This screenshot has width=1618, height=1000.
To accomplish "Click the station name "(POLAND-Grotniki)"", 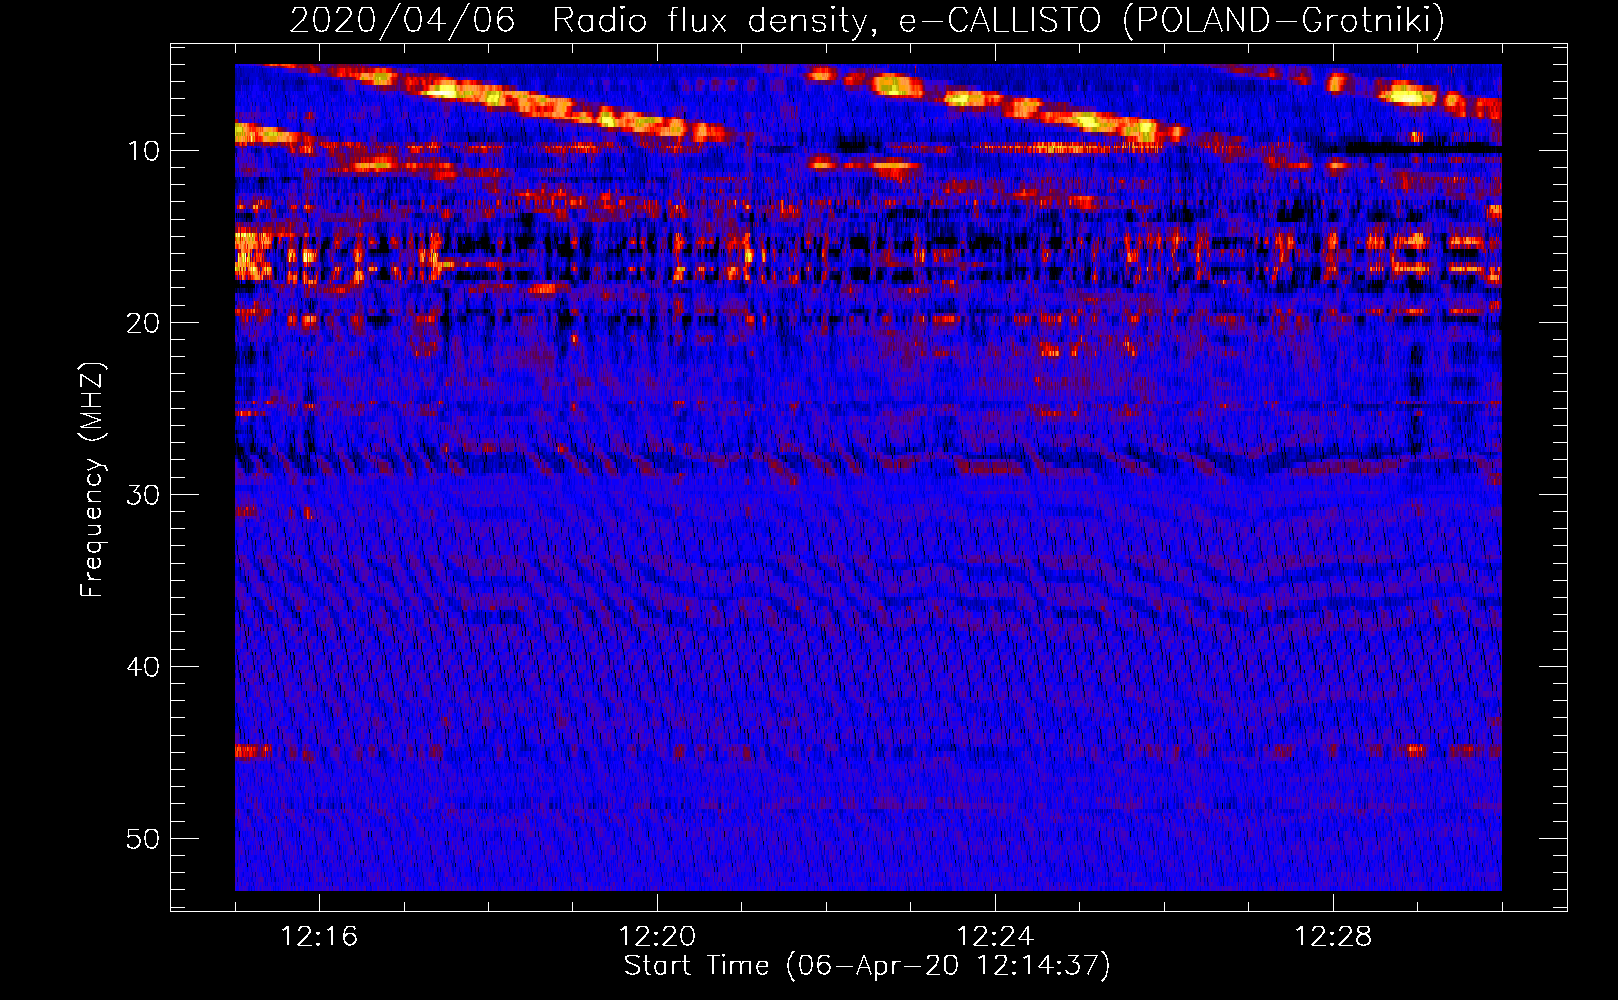I will (1283, 21).
